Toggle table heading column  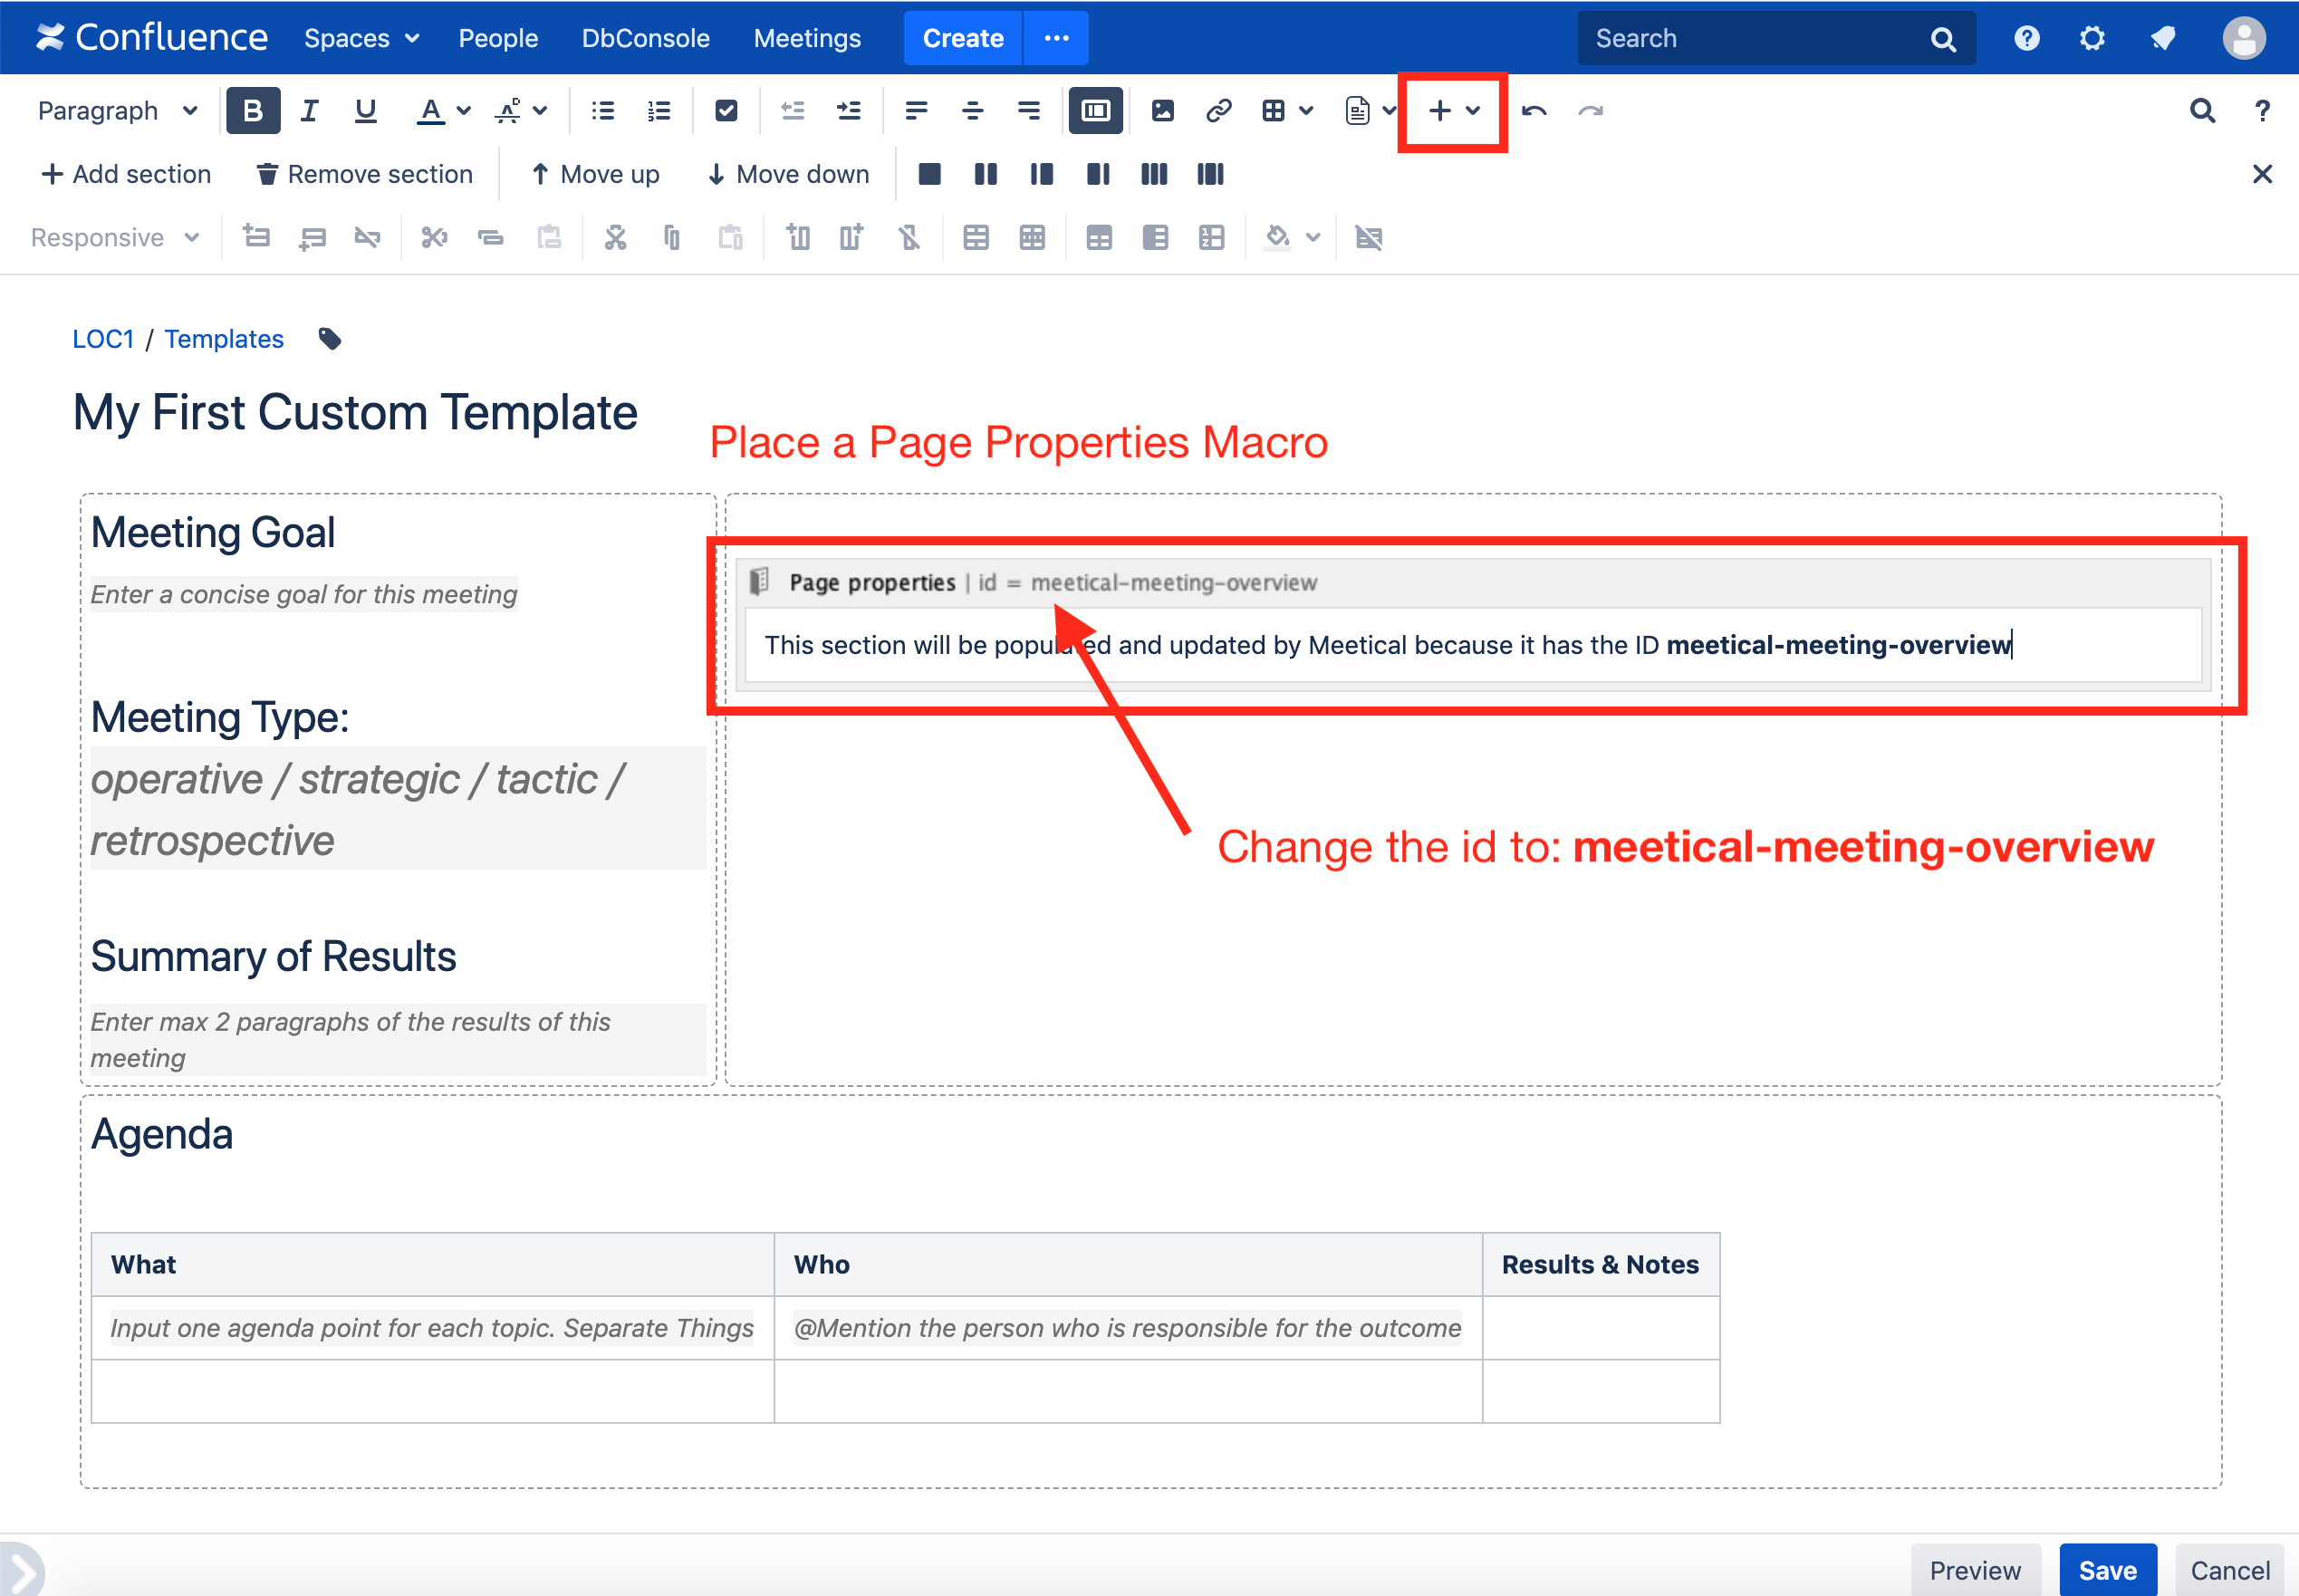pos(1155,237)
